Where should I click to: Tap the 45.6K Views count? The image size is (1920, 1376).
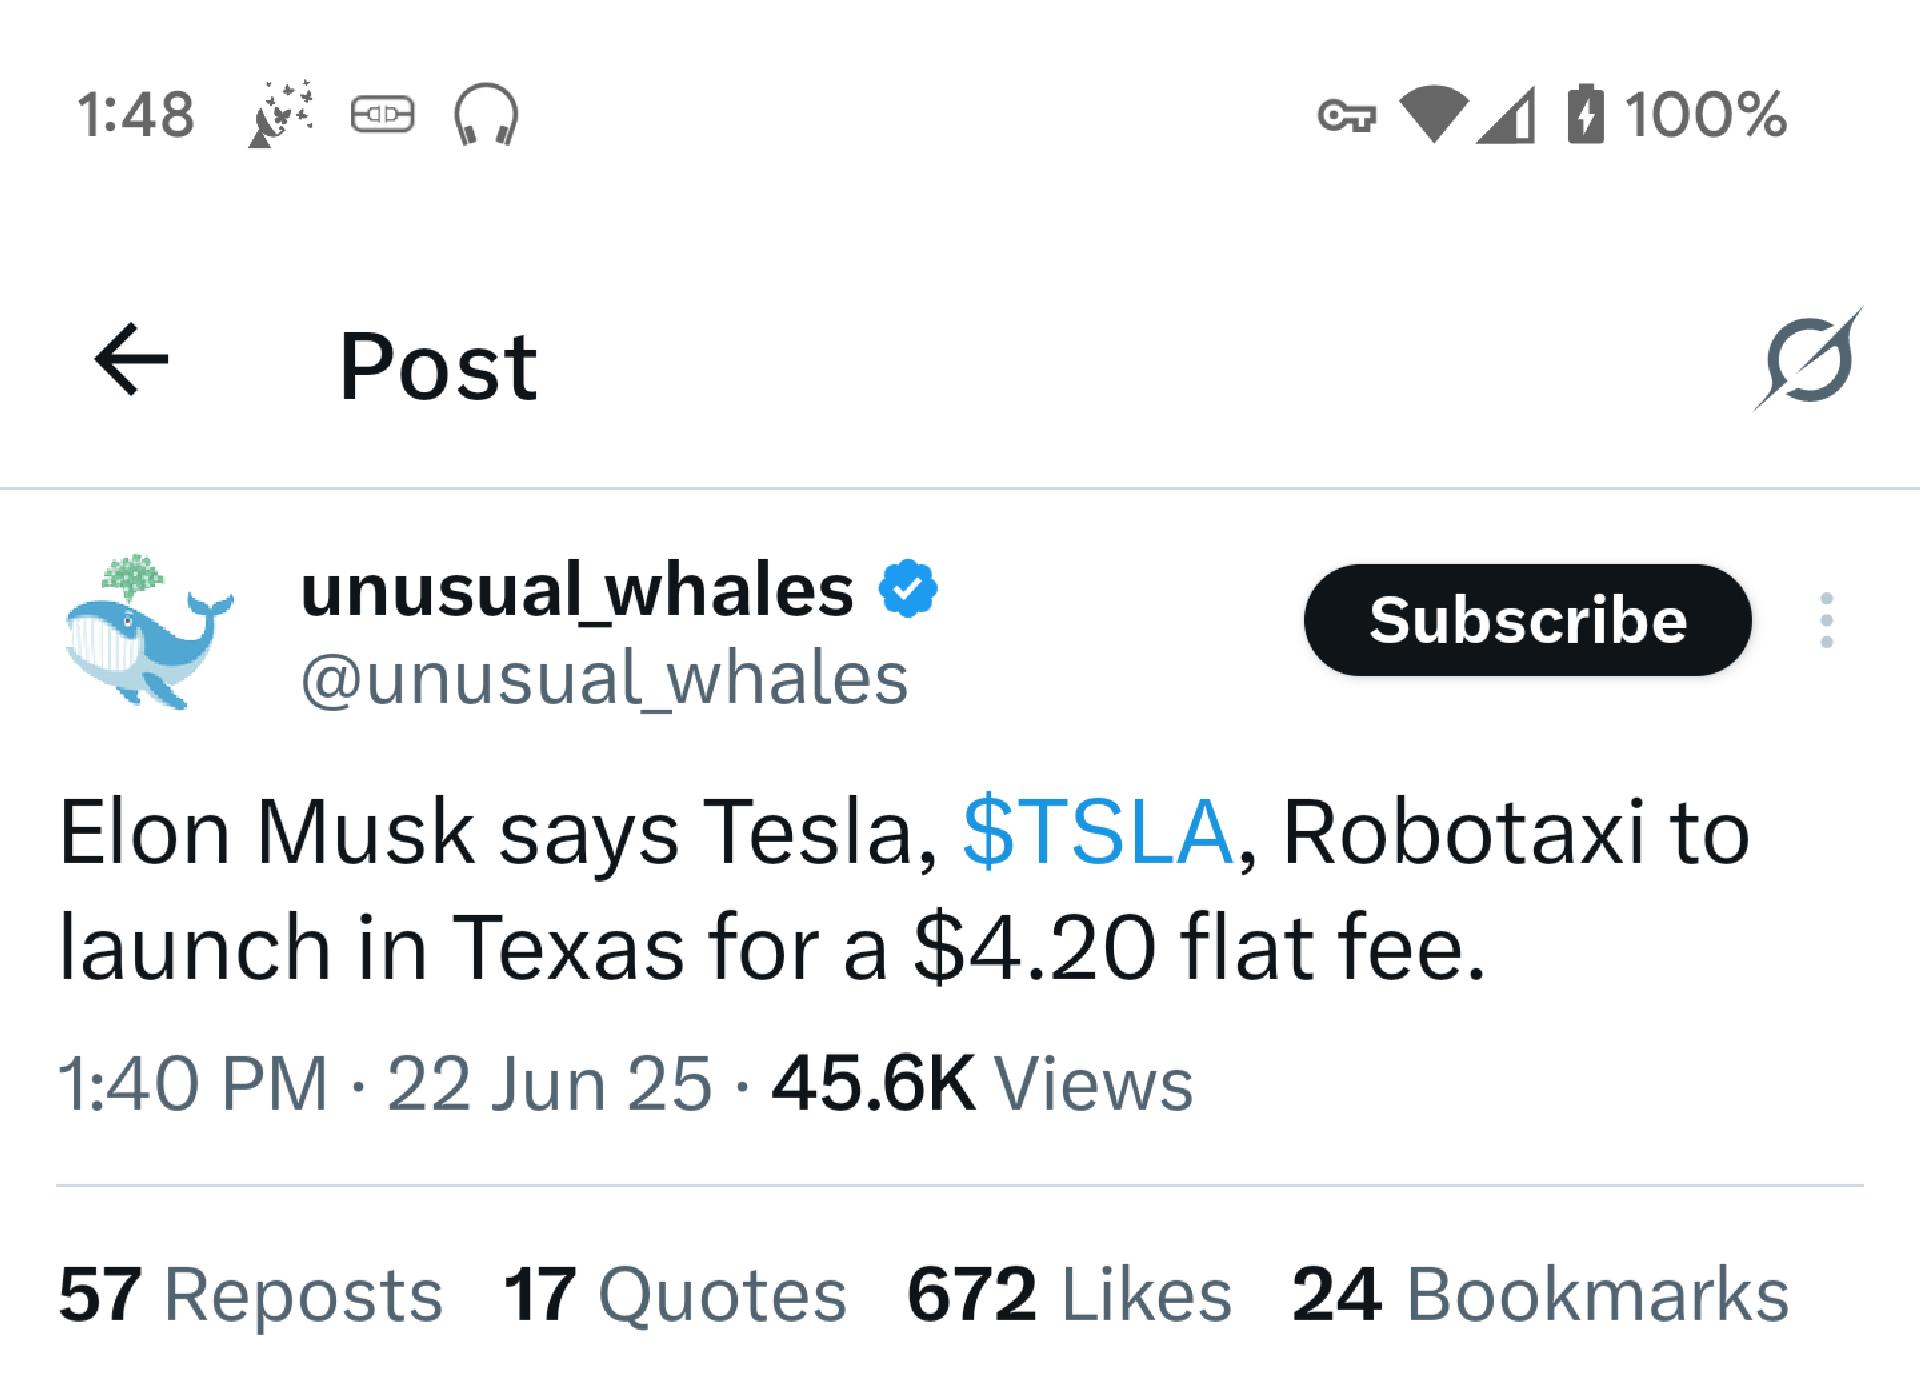[982, 1084]
